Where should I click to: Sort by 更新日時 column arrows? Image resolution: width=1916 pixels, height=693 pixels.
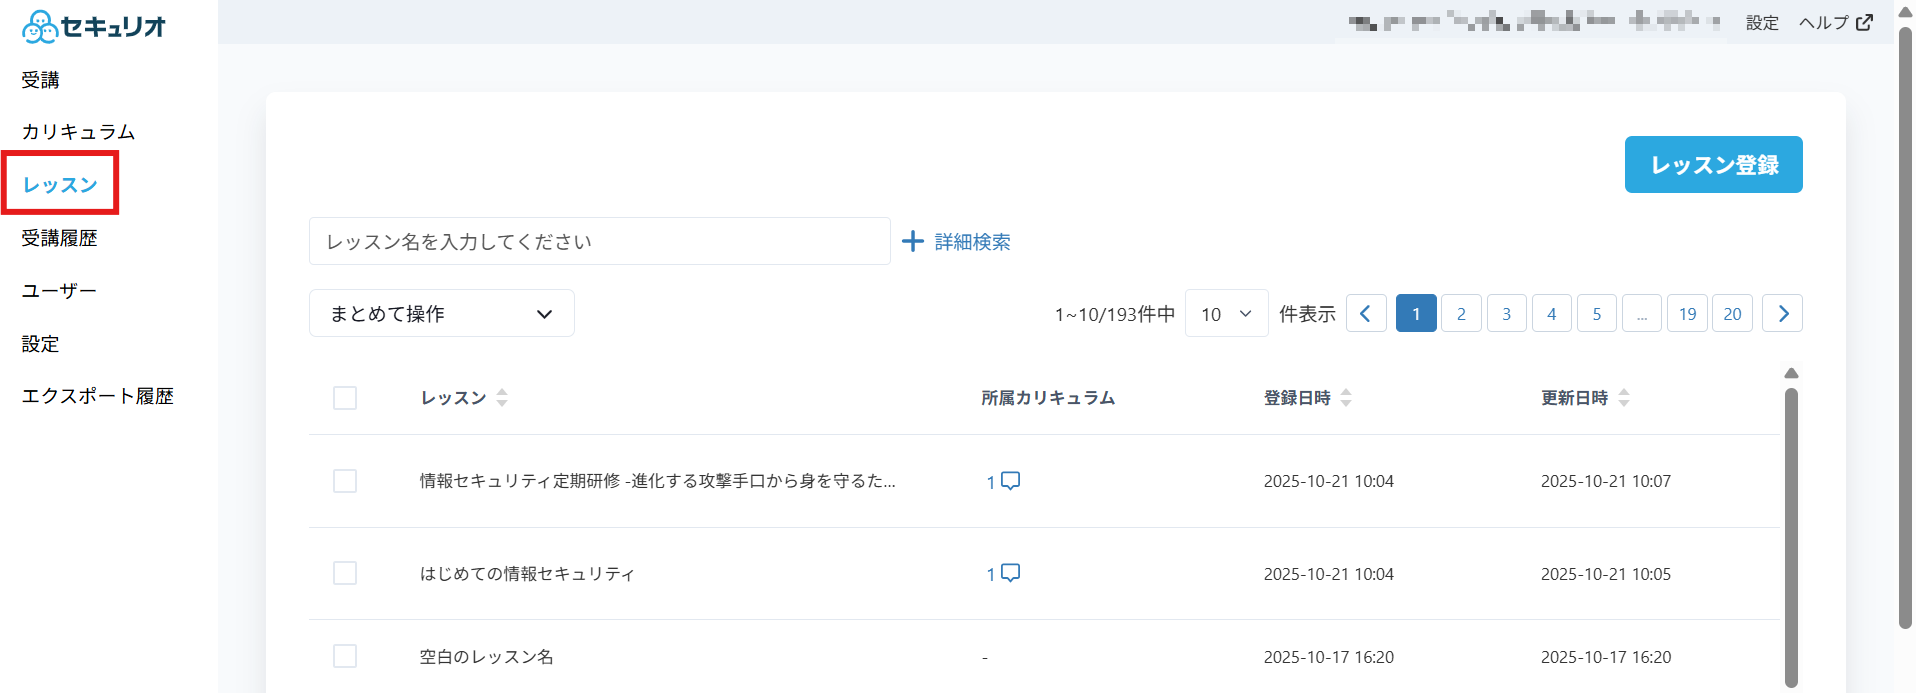coord(1623,398)
